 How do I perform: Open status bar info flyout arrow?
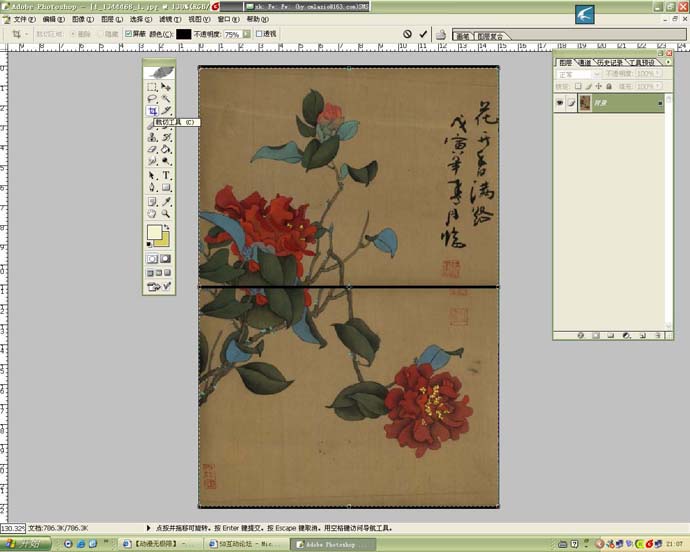point(148,527)
